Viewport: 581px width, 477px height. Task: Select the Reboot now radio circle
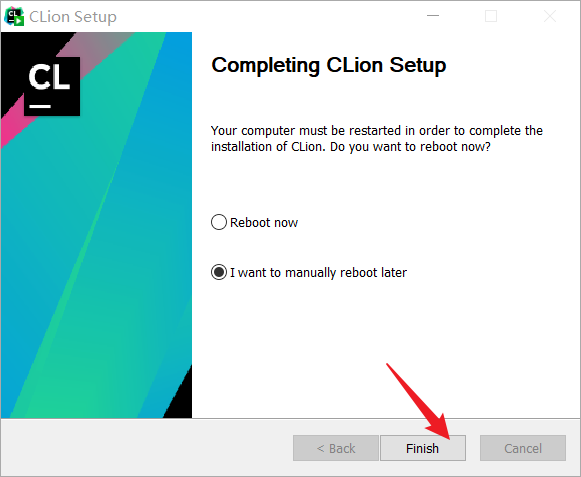(219, 222)
